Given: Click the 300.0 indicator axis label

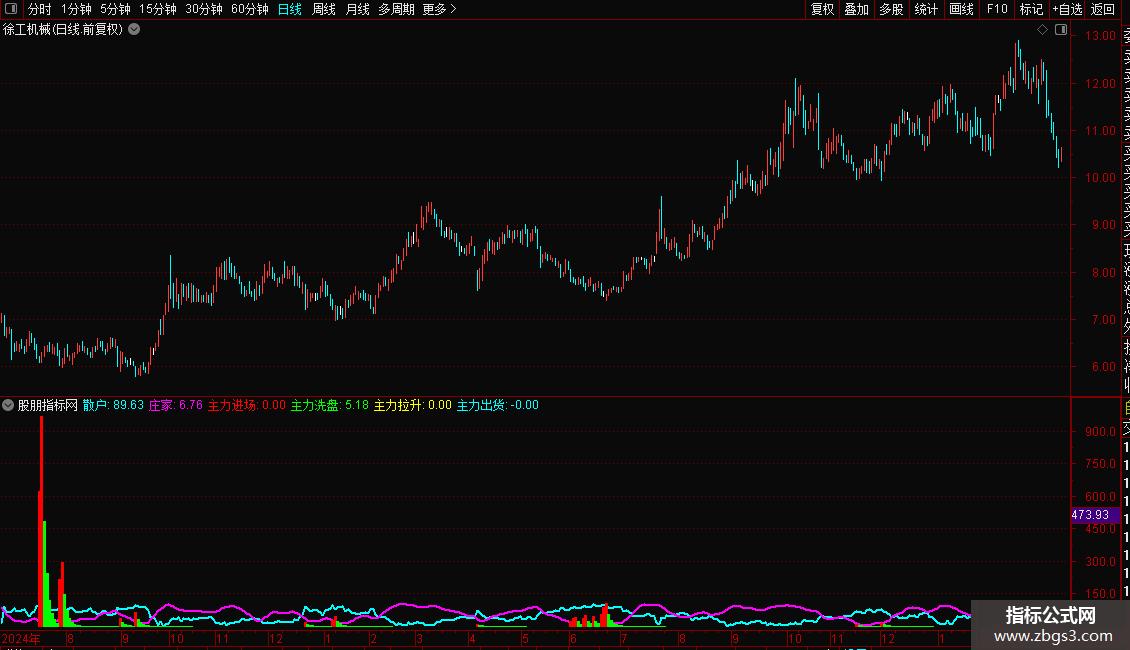Looking at the screenshot, I should pos(1100,561).
